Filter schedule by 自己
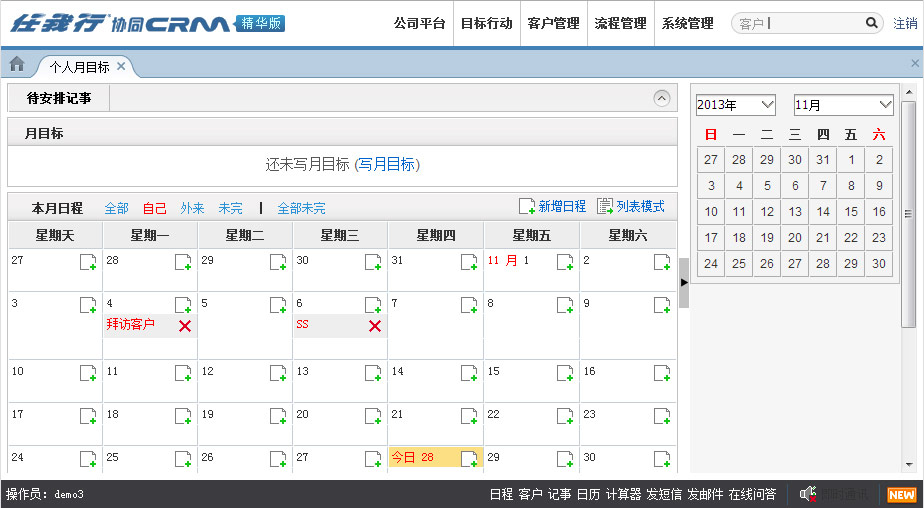924x508 pixels. (154, 208)
